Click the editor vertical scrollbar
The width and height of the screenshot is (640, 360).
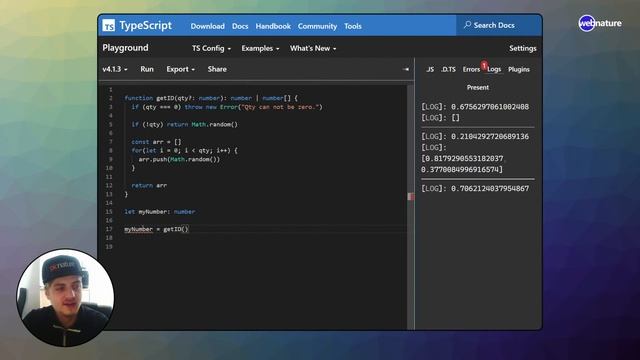click(x=411, y=206)
